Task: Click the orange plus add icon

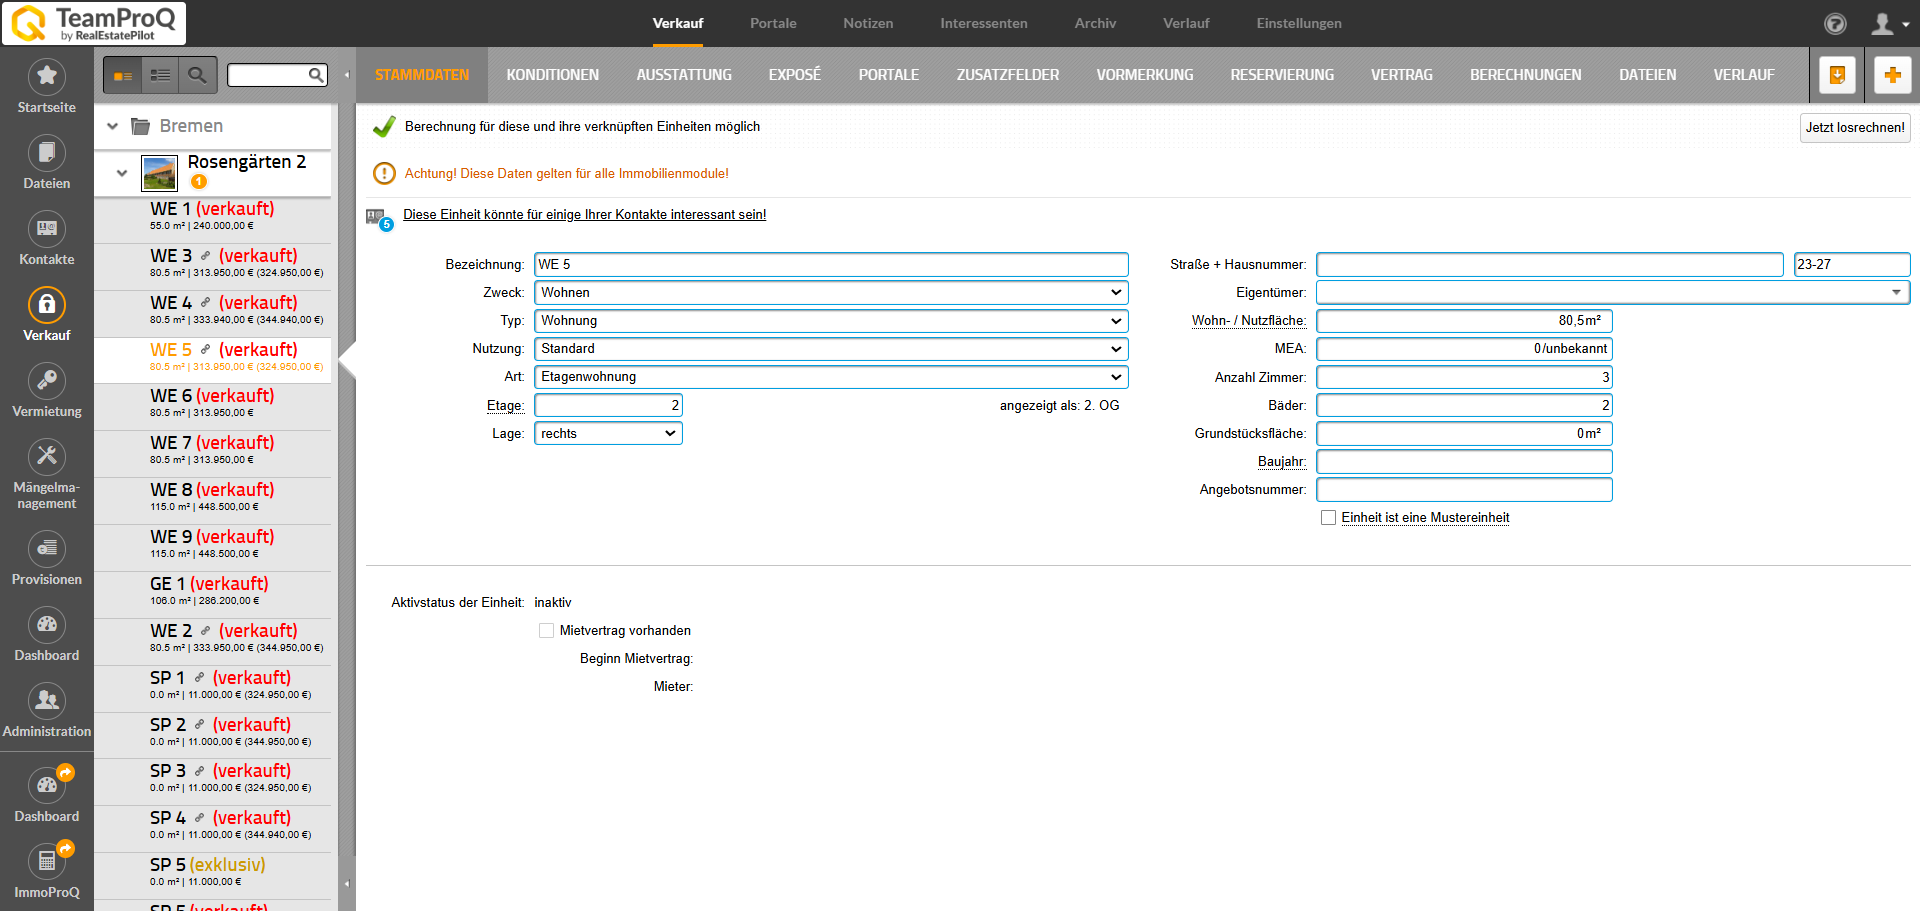Action: click(1892, 75)
